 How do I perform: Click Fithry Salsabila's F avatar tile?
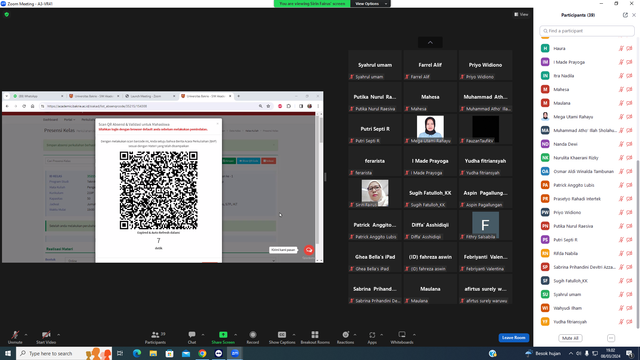485,225
